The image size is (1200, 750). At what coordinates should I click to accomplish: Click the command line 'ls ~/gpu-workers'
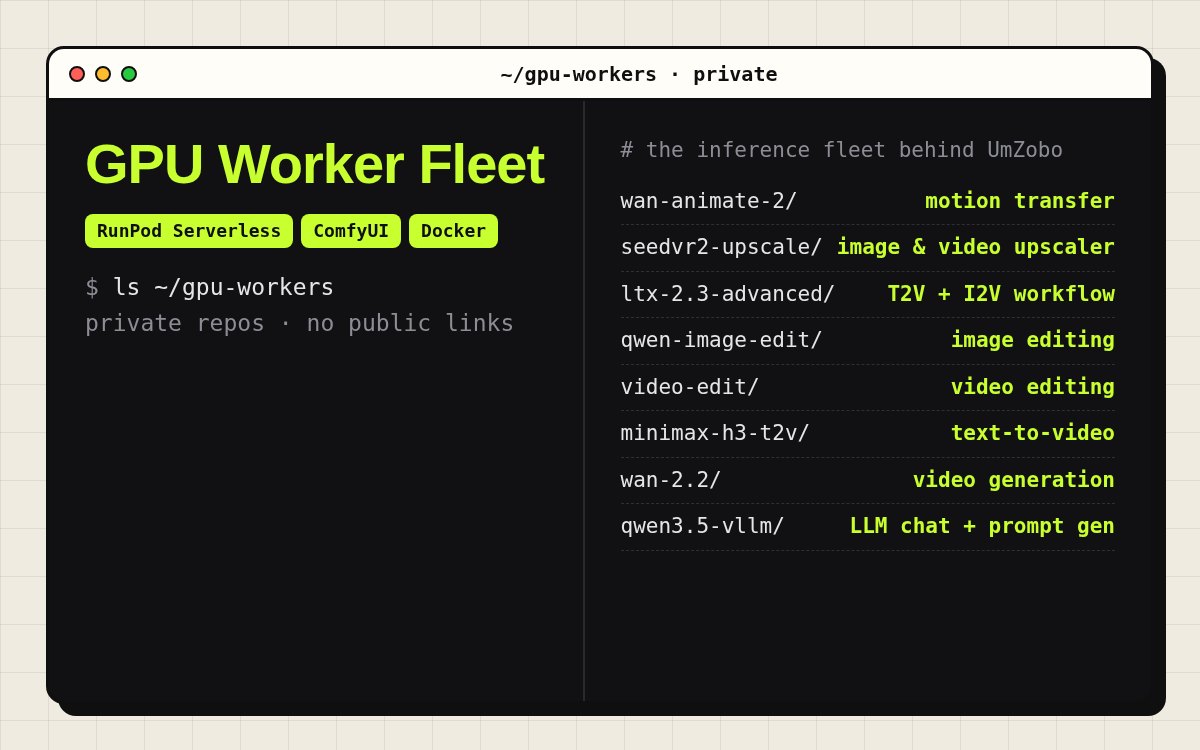[223, 287]
